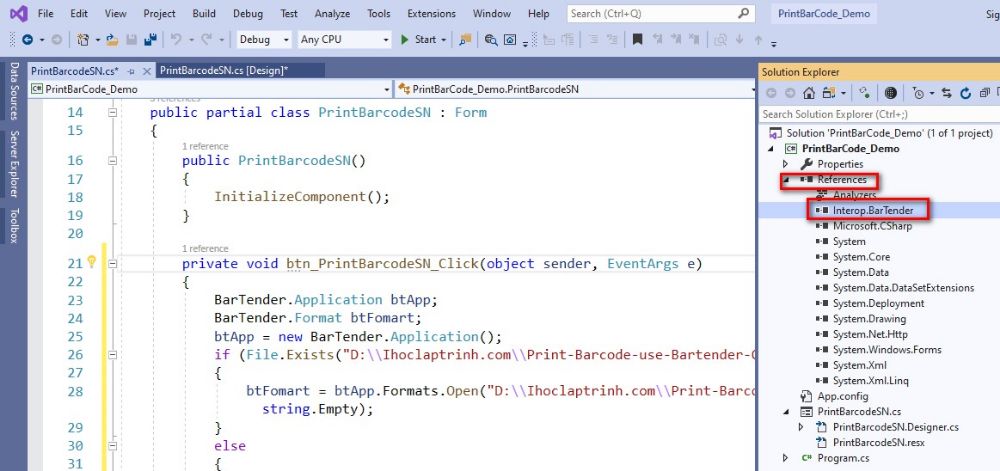Close the PrintBarcodeSN.cs tab
Viewport: 1000px width, 471px height.
point(146,71)
